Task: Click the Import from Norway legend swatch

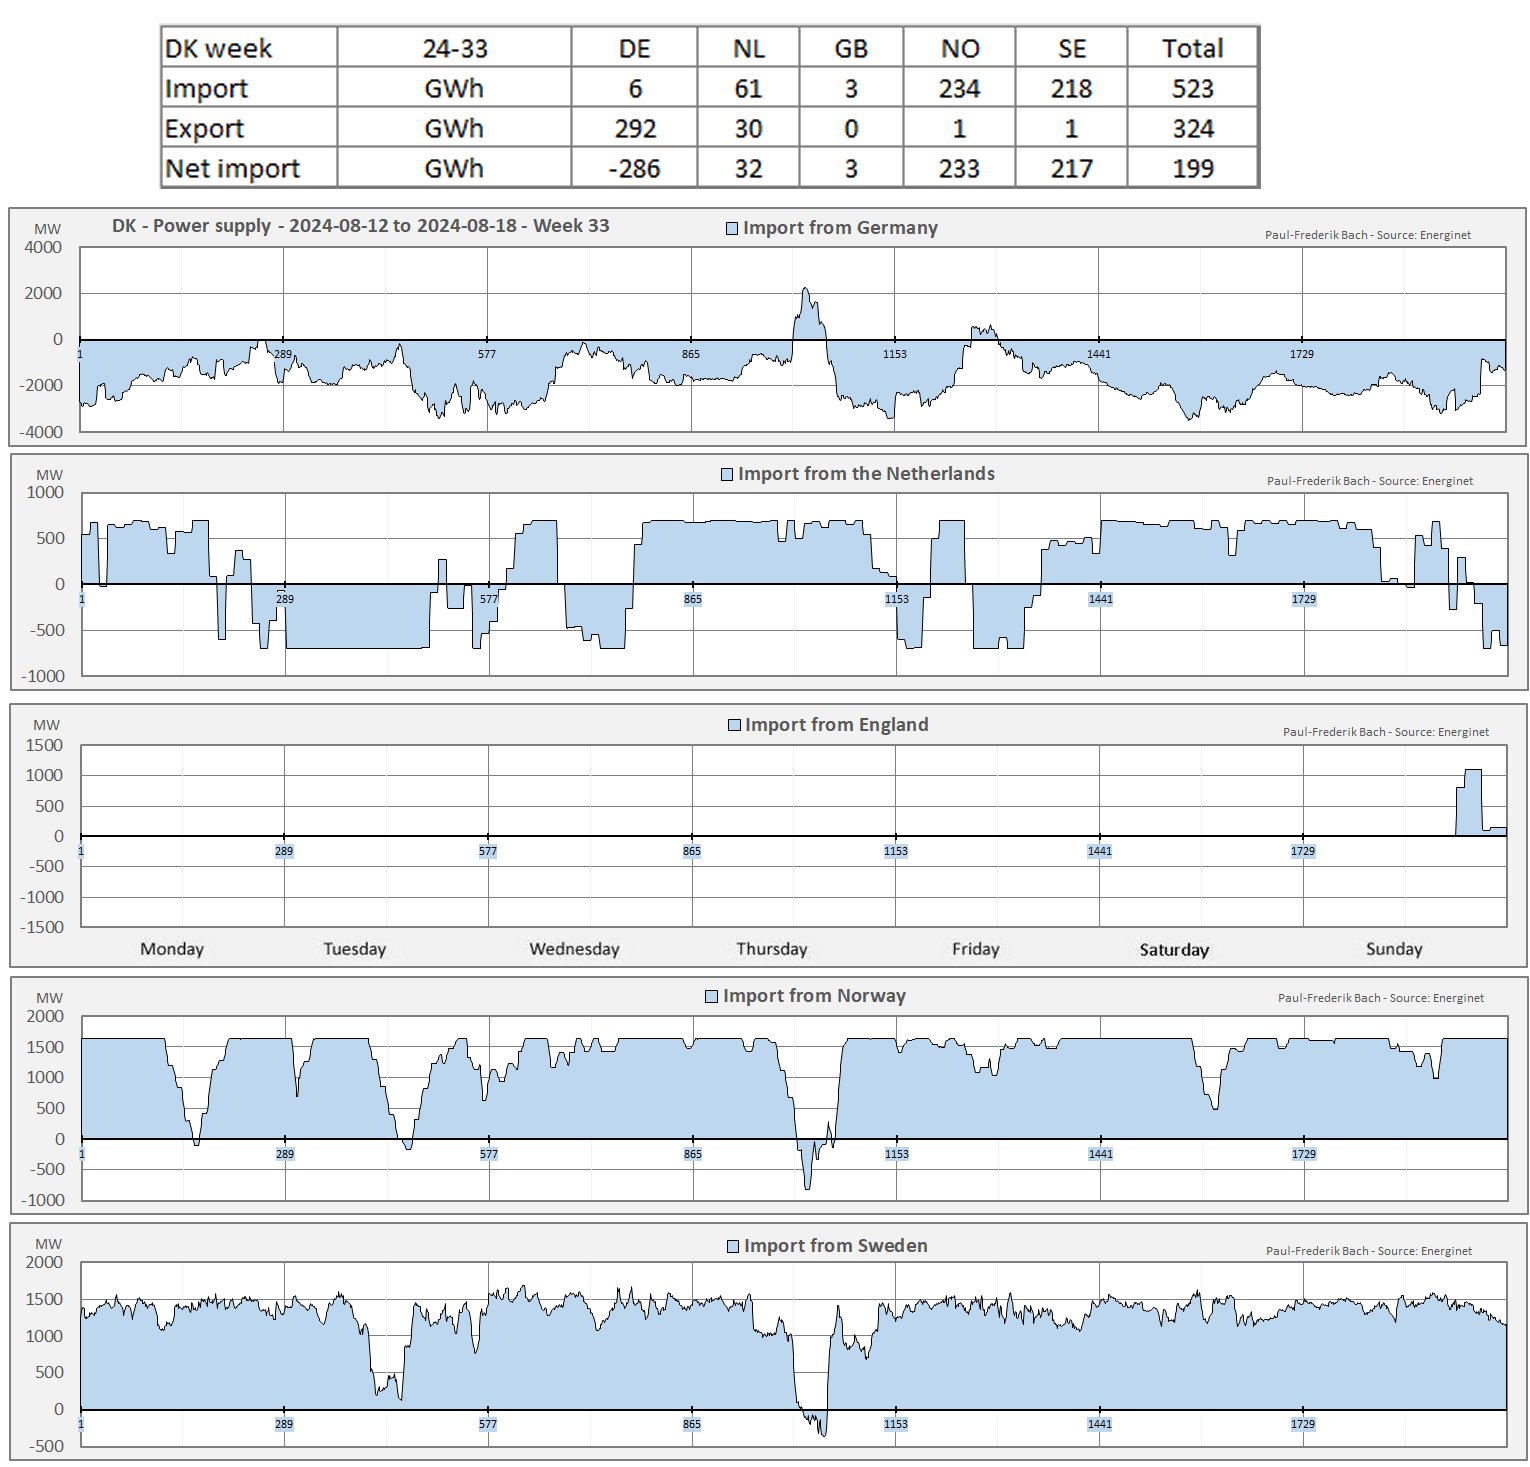Action: pyautogui.click(x=712, y=996)
